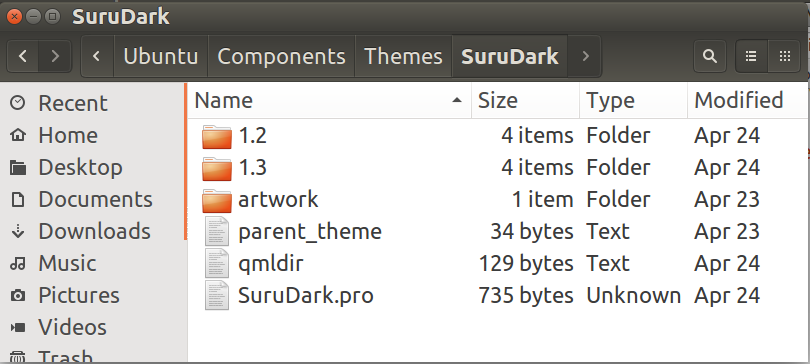Click the Unknown type cell
This screenshot has width=810, height=364.
(x=633, y=296)
